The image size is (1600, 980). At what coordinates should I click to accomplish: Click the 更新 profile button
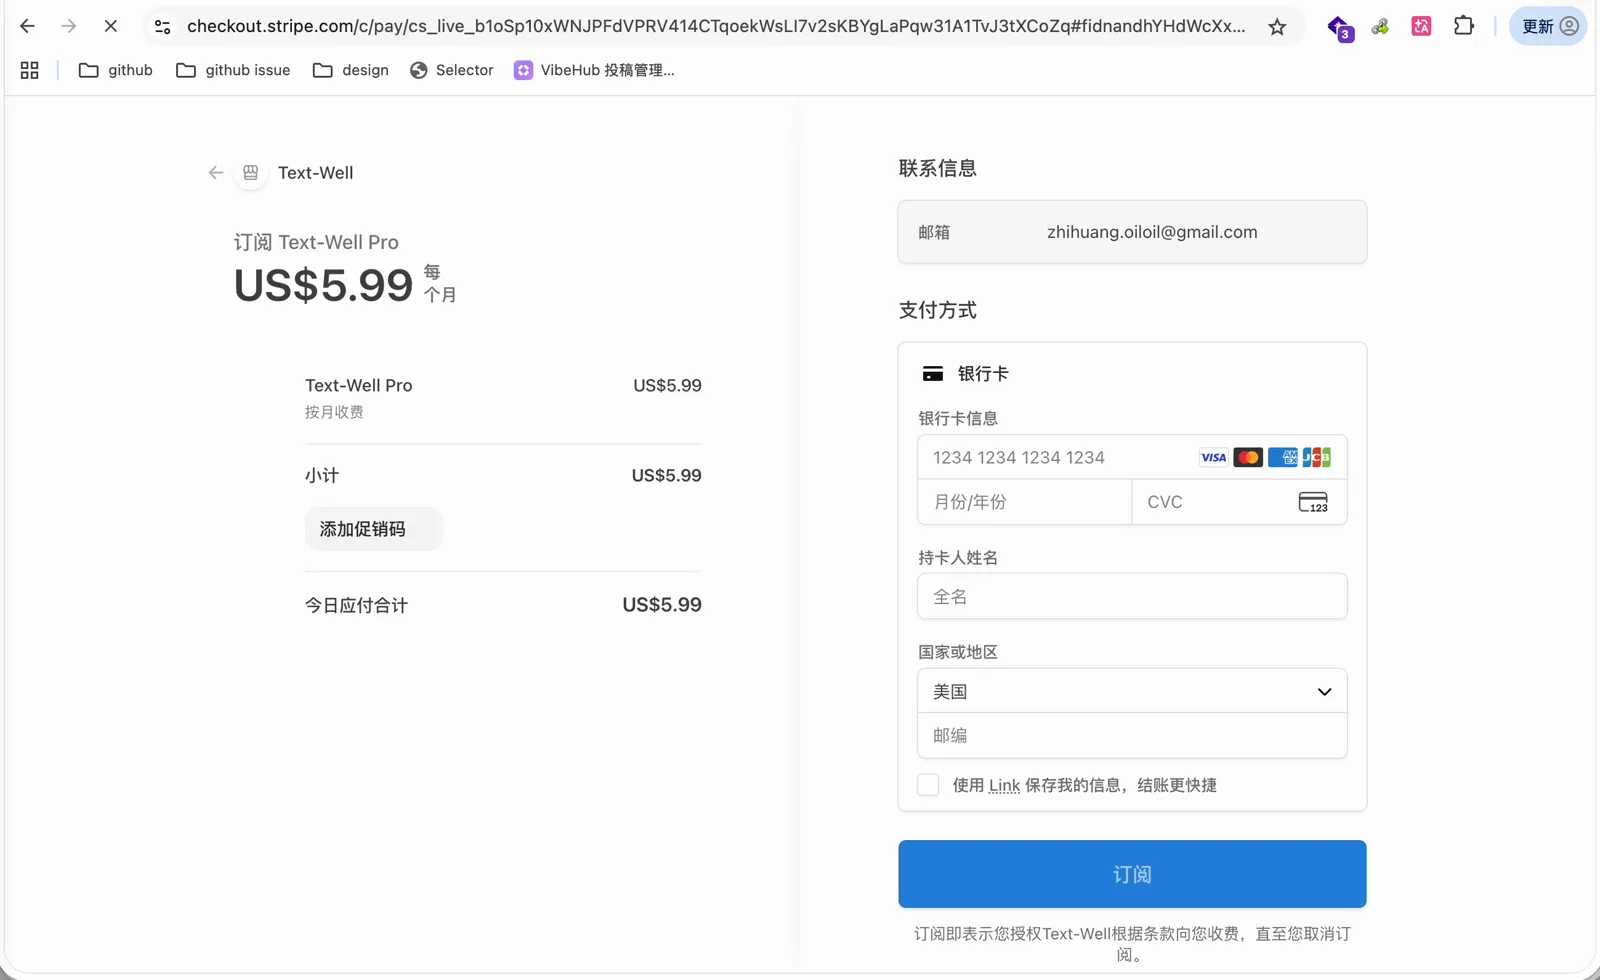[1548, 27]
